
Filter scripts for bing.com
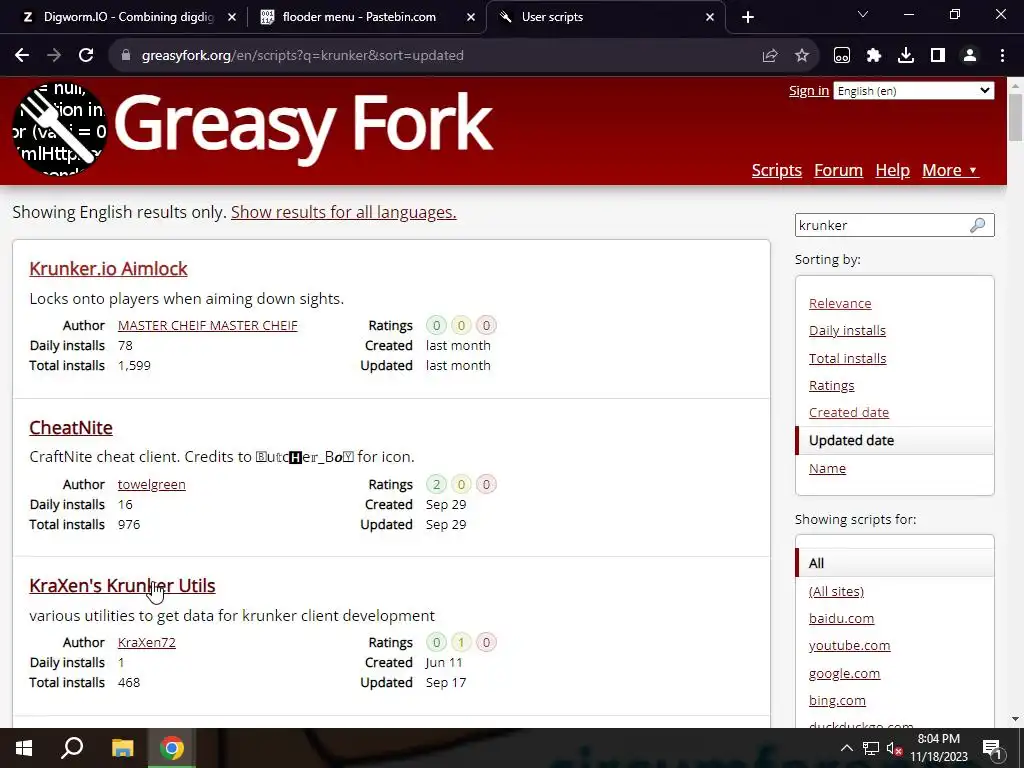click(837, 701)
